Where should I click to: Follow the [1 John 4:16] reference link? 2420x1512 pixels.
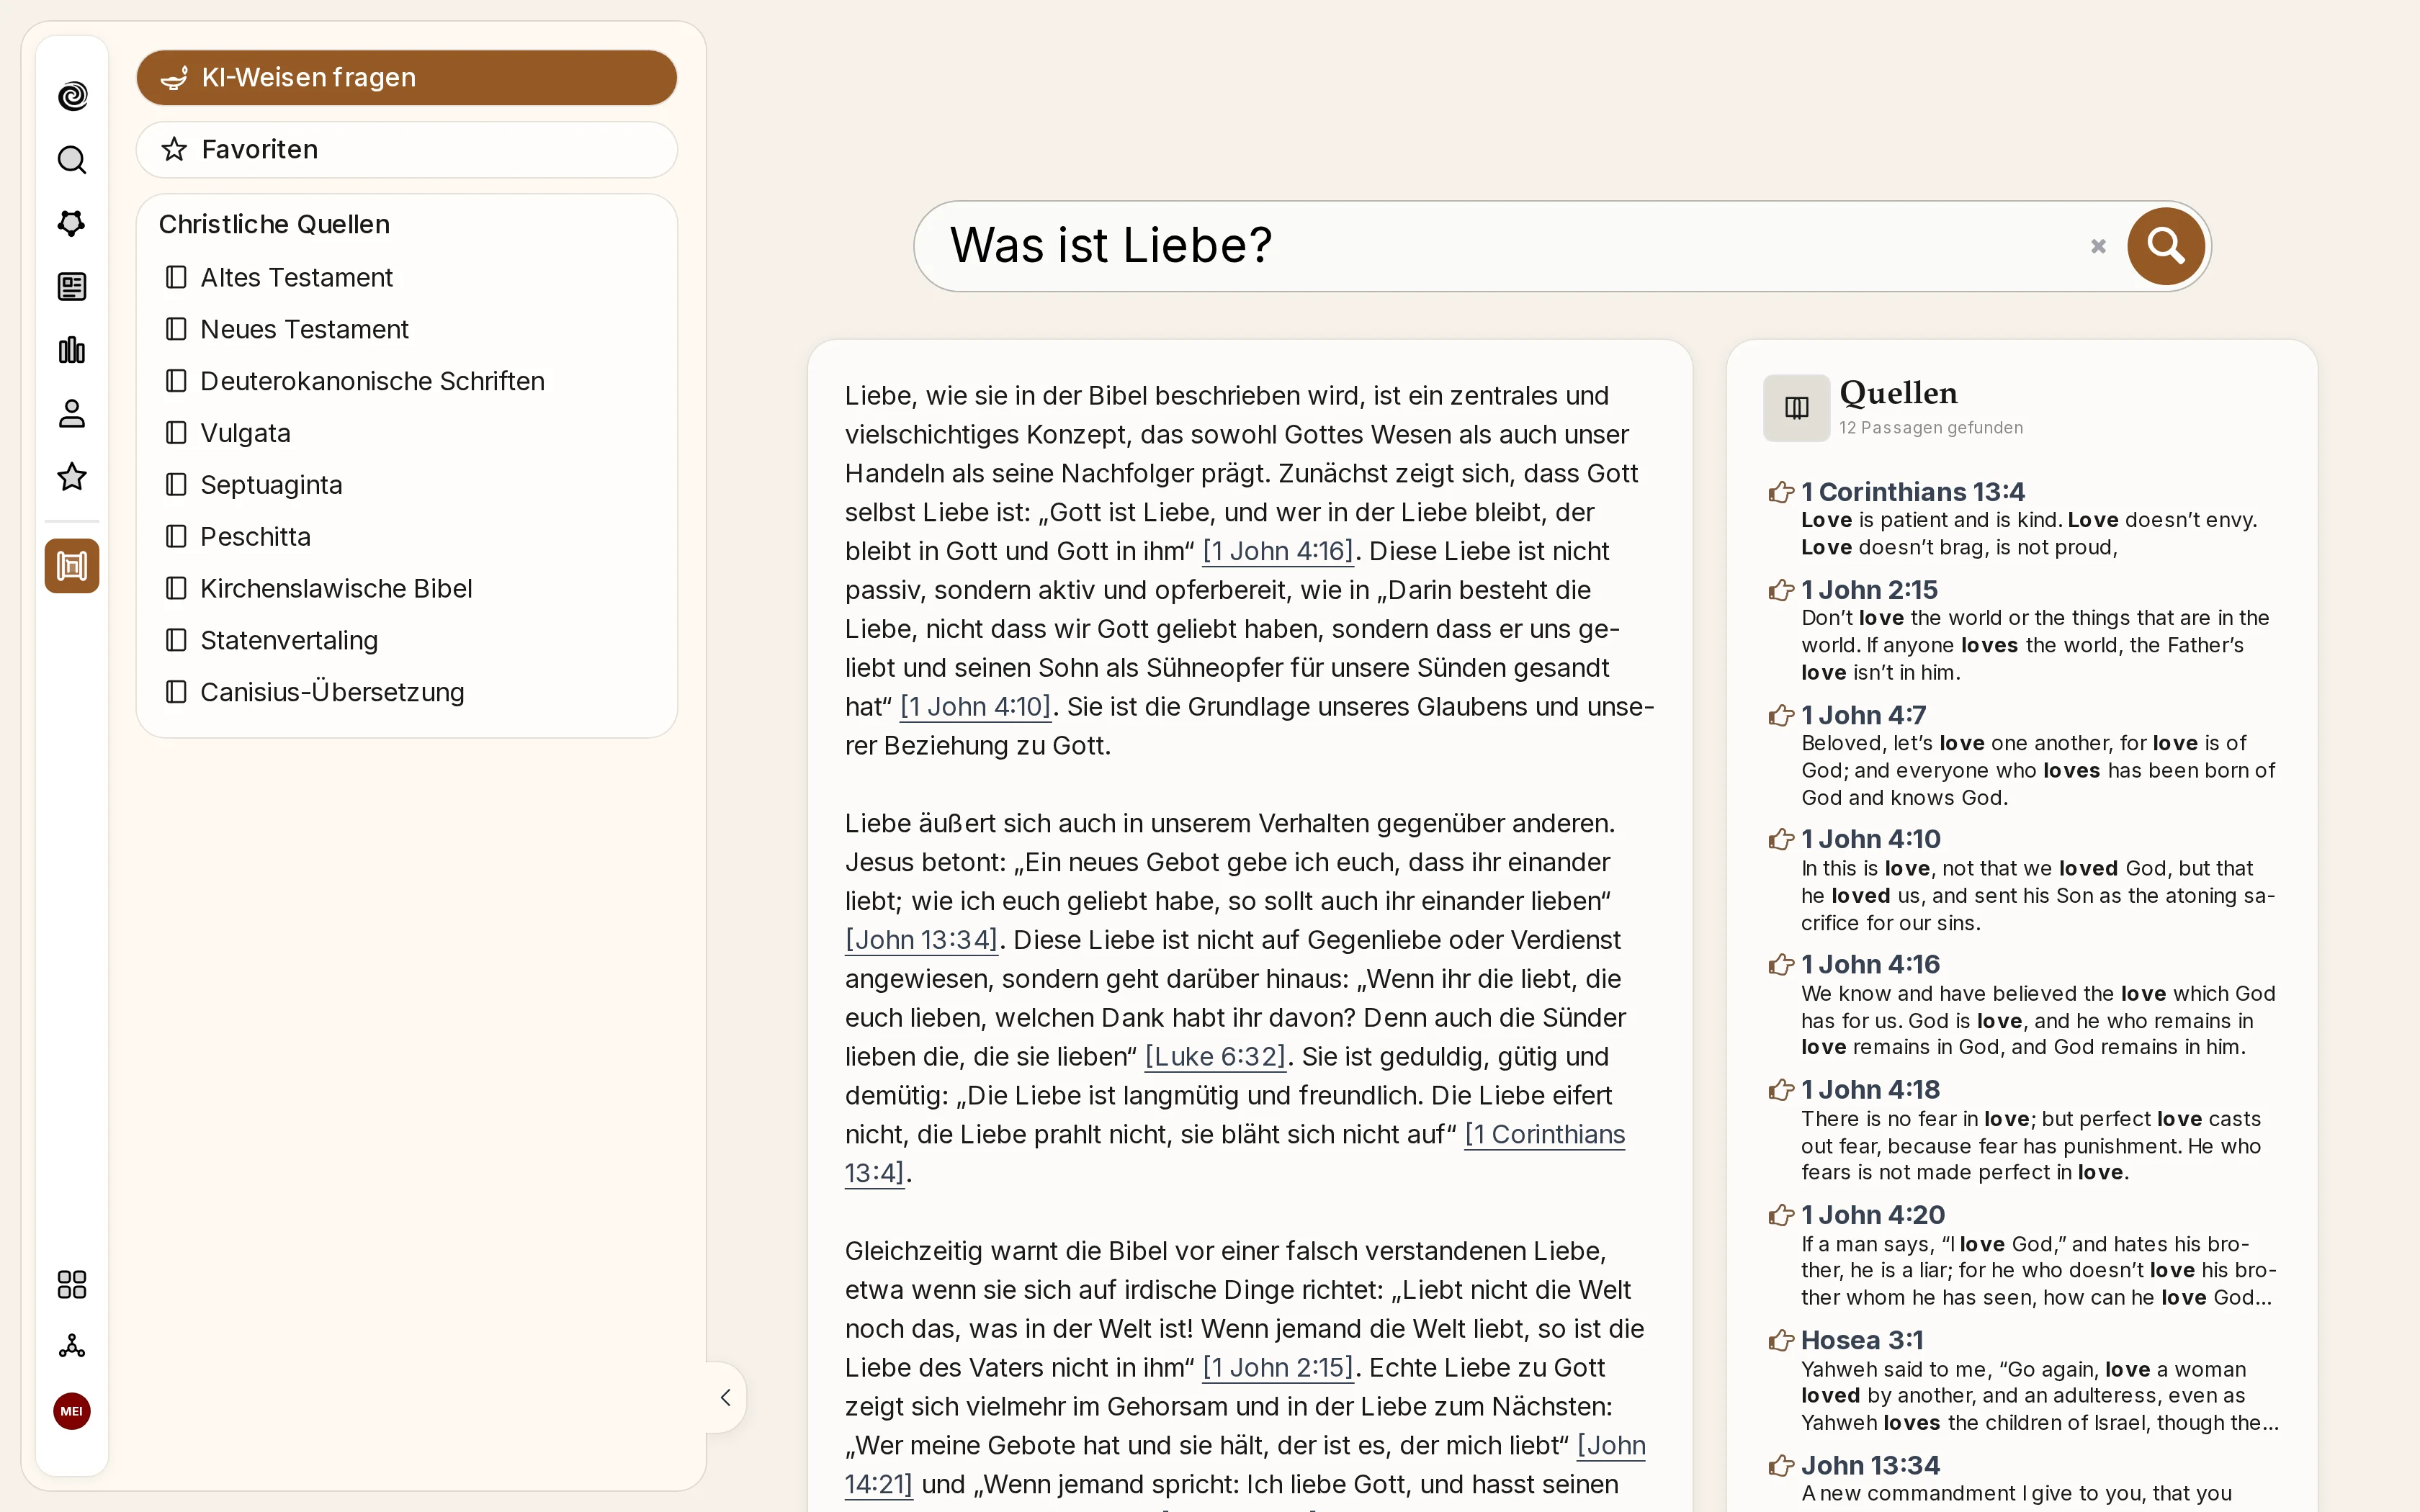click(x=1278, y=551)
